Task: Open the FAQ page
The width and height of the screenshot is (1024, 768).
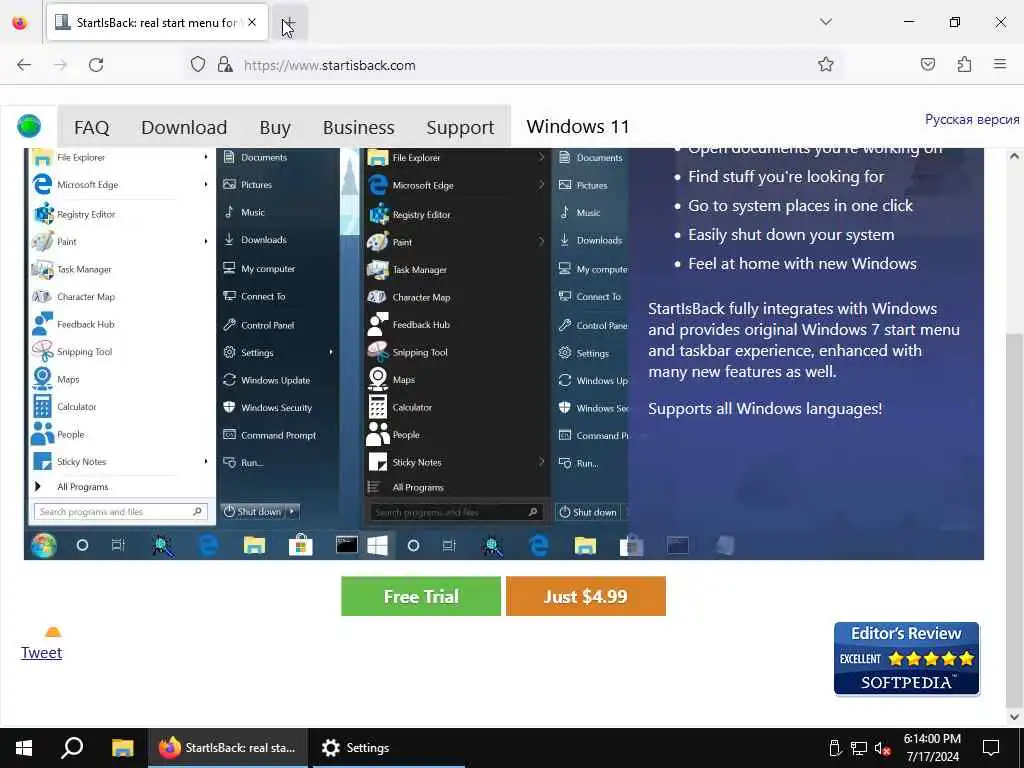Action: pyautogui.click(x=91, y=127)
